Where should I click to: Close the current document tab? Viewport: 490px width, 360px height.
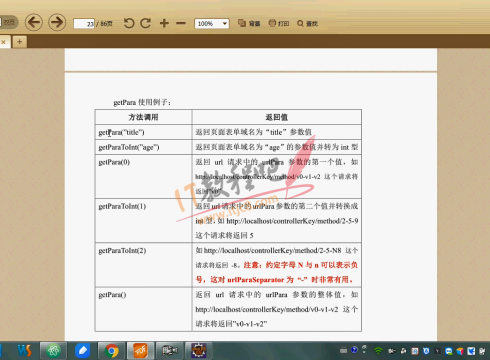(x=3, y=42)
